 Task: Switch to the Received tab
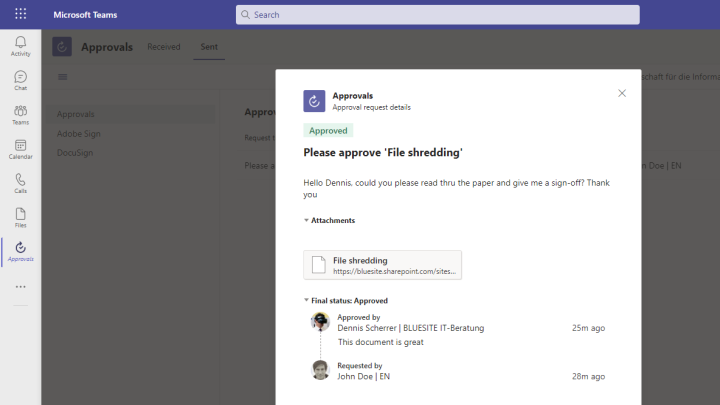tap(164, 47)
